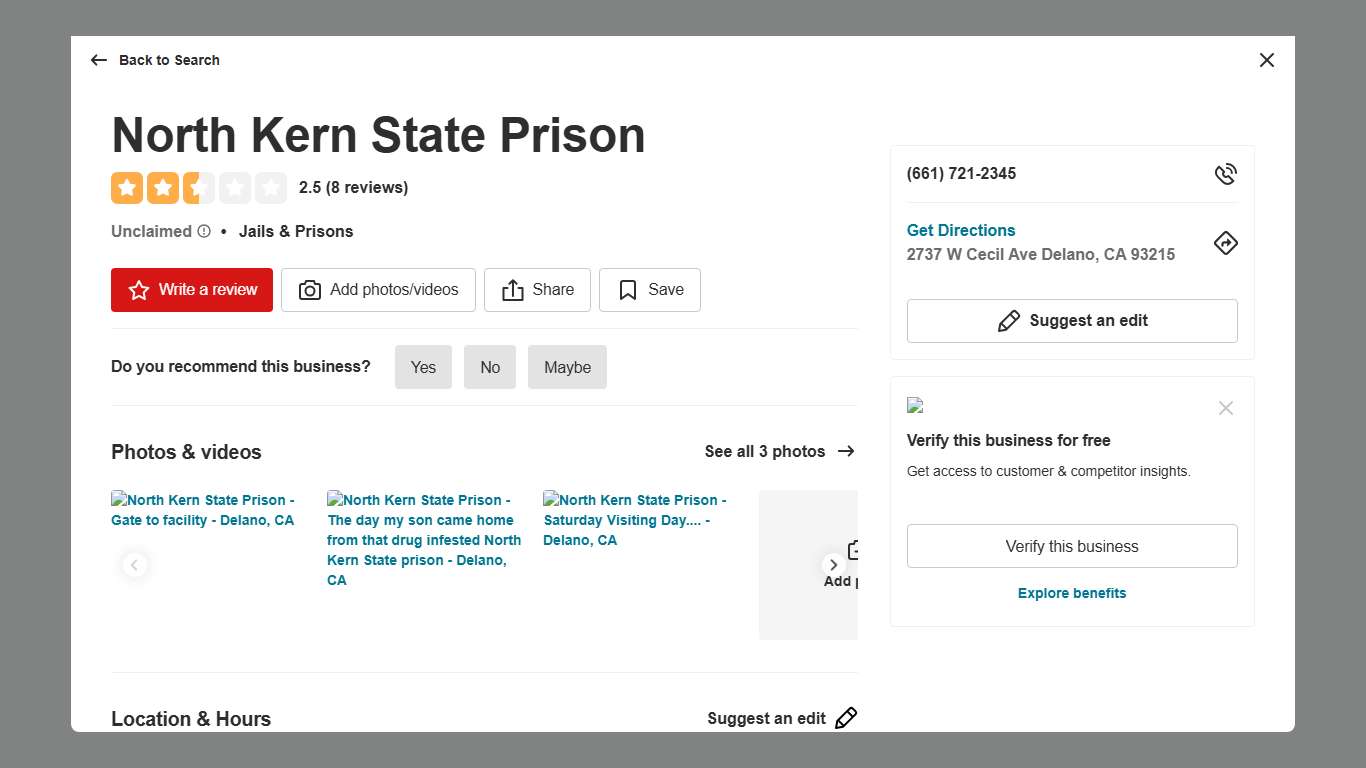
Task: Open the Explore benefits link
Action: (1071, 593)
